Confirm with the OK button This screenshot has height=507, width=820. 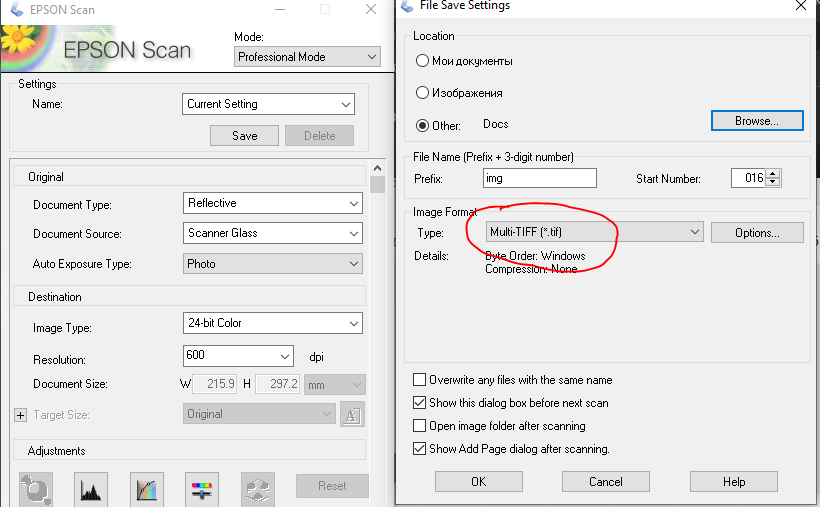point(479,481)
